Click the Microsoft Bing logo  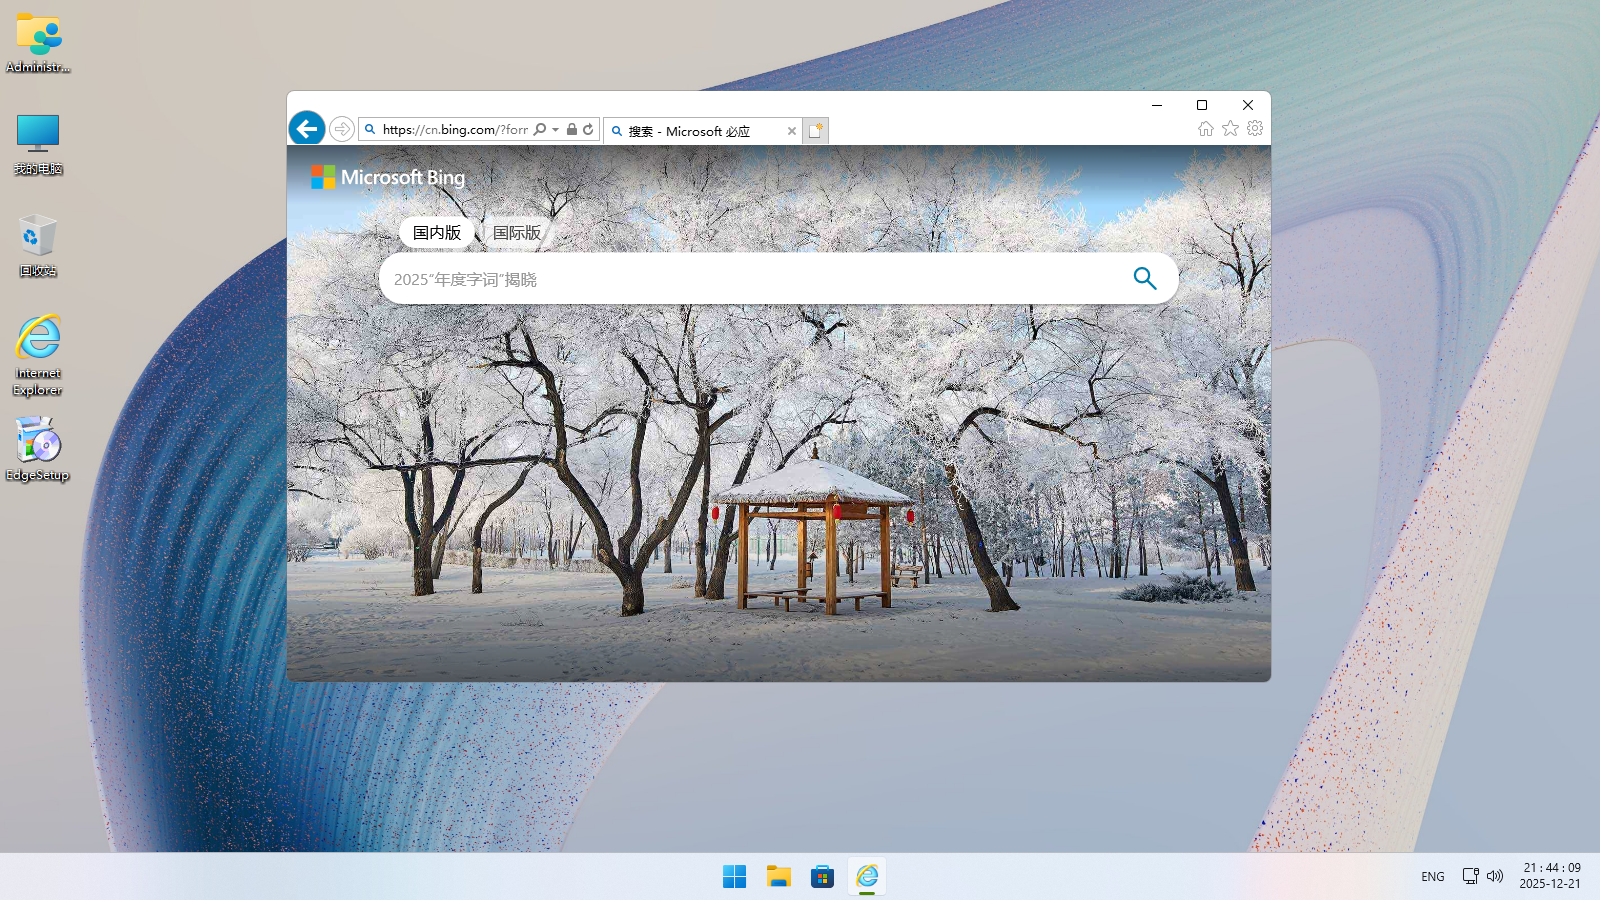(x=388, y=177)
